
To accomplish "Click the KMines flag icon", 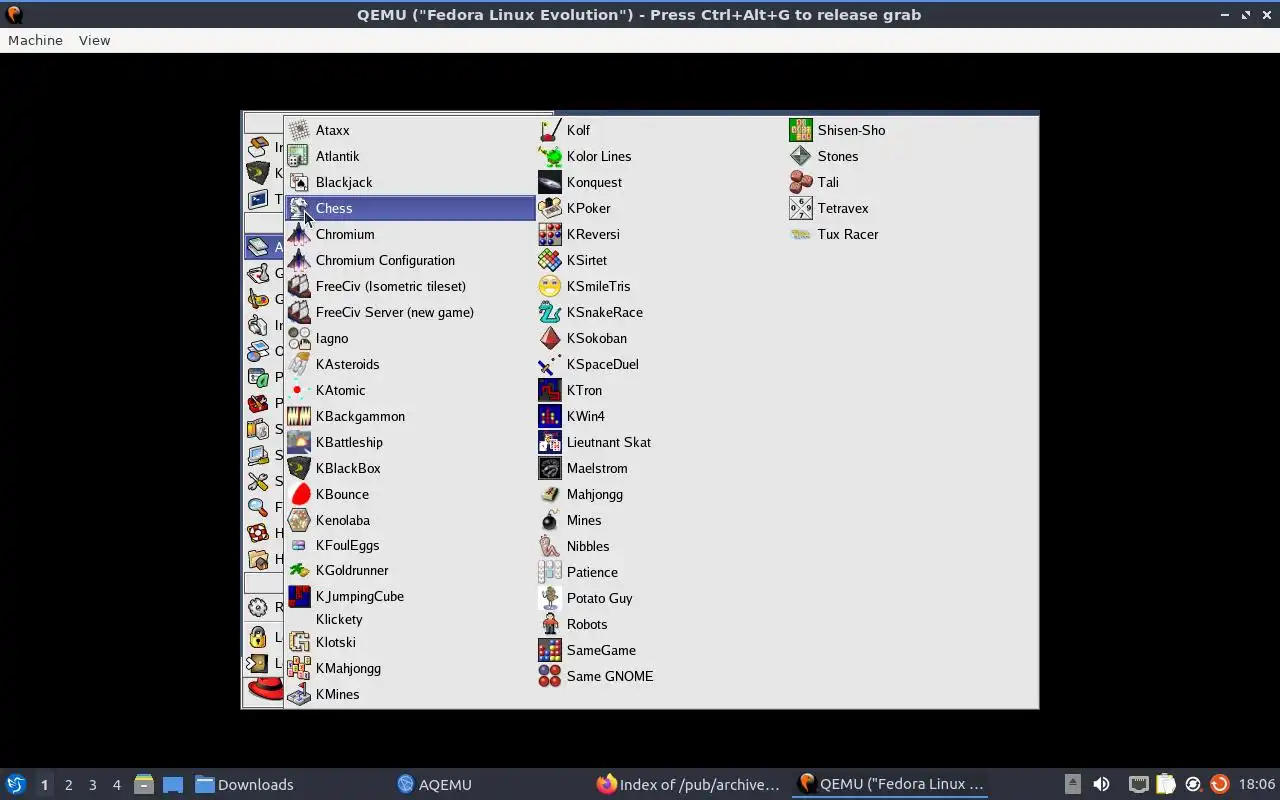I will (298, 694).
